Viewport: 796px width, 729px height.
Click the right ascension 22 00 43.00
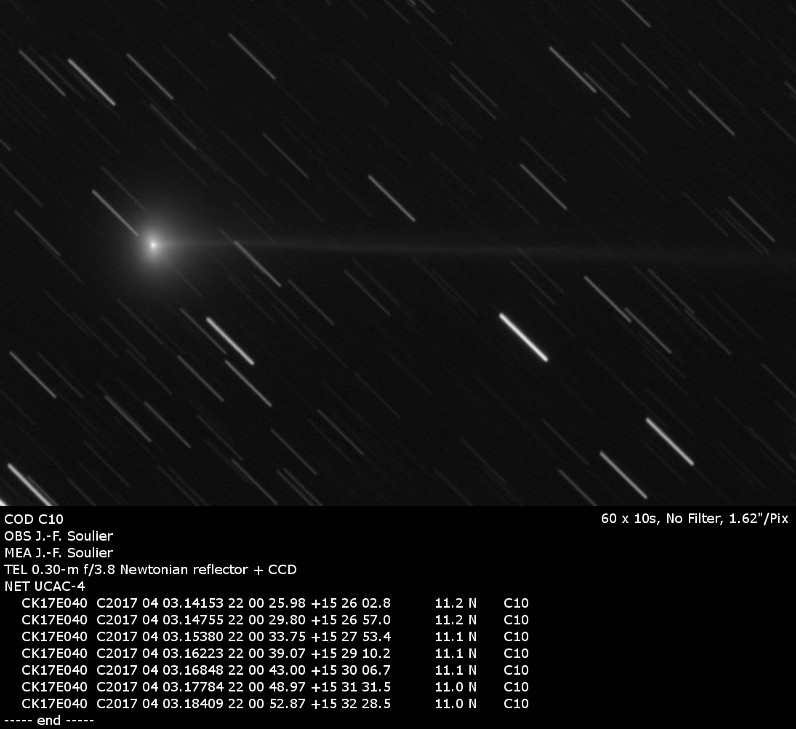pos(270,670)
